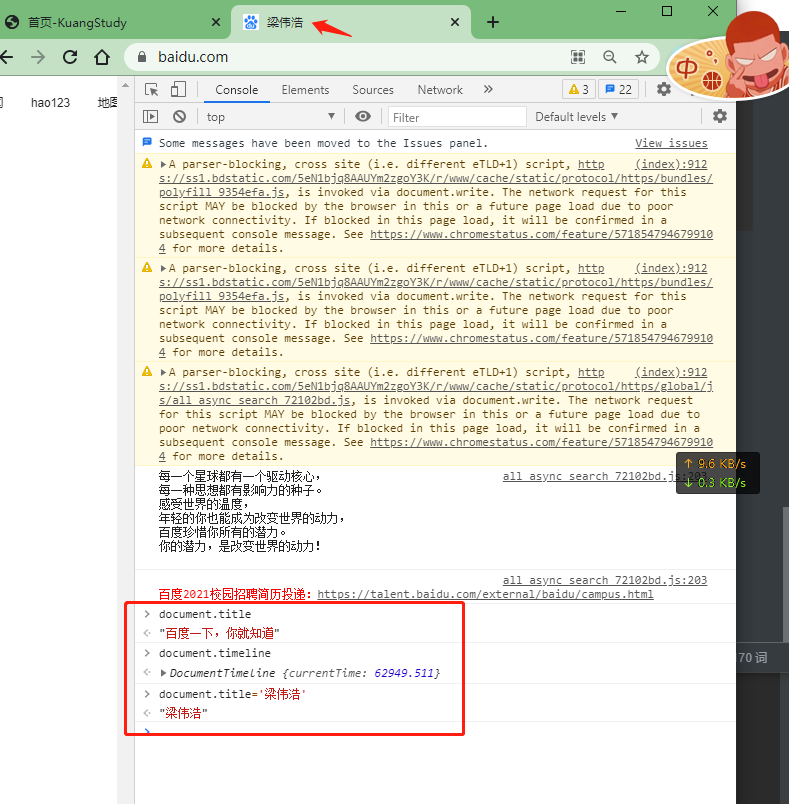Open console settings gear

click(x=720, y=116)
